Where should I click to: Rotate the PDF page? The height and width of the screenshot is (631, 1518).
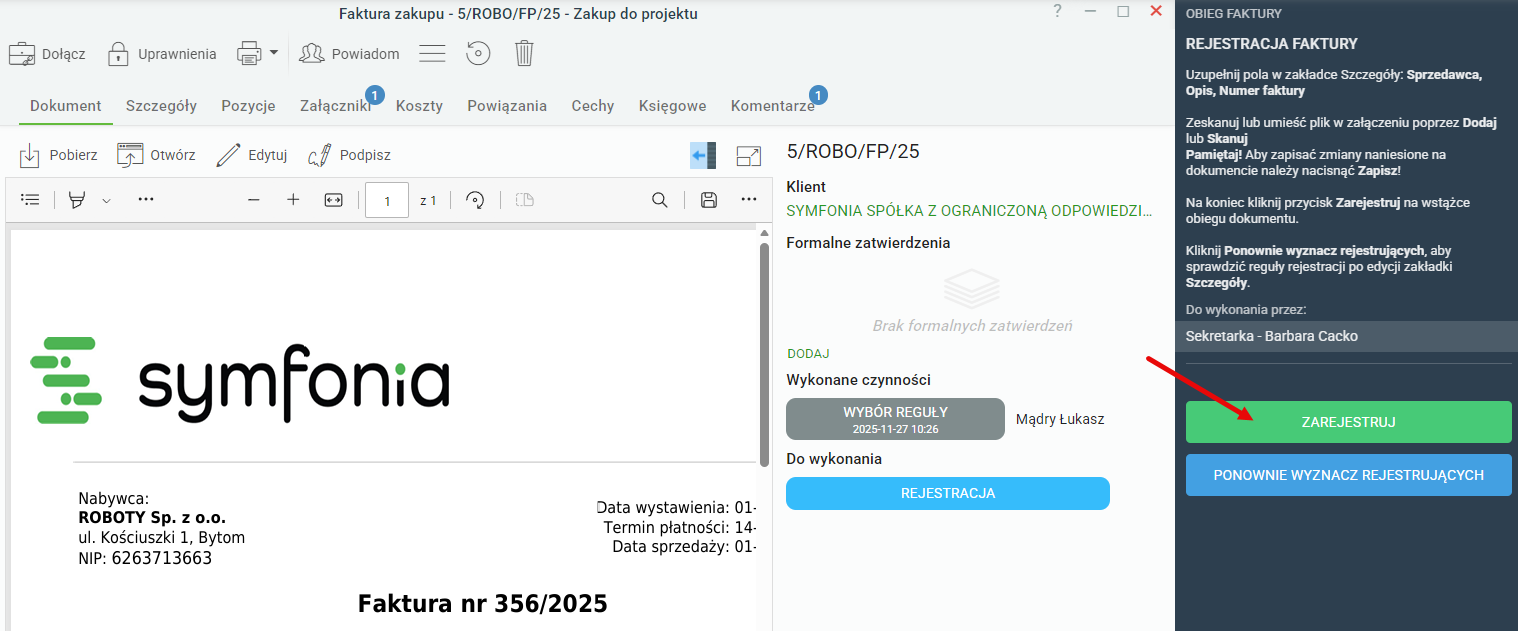(476, 200)
